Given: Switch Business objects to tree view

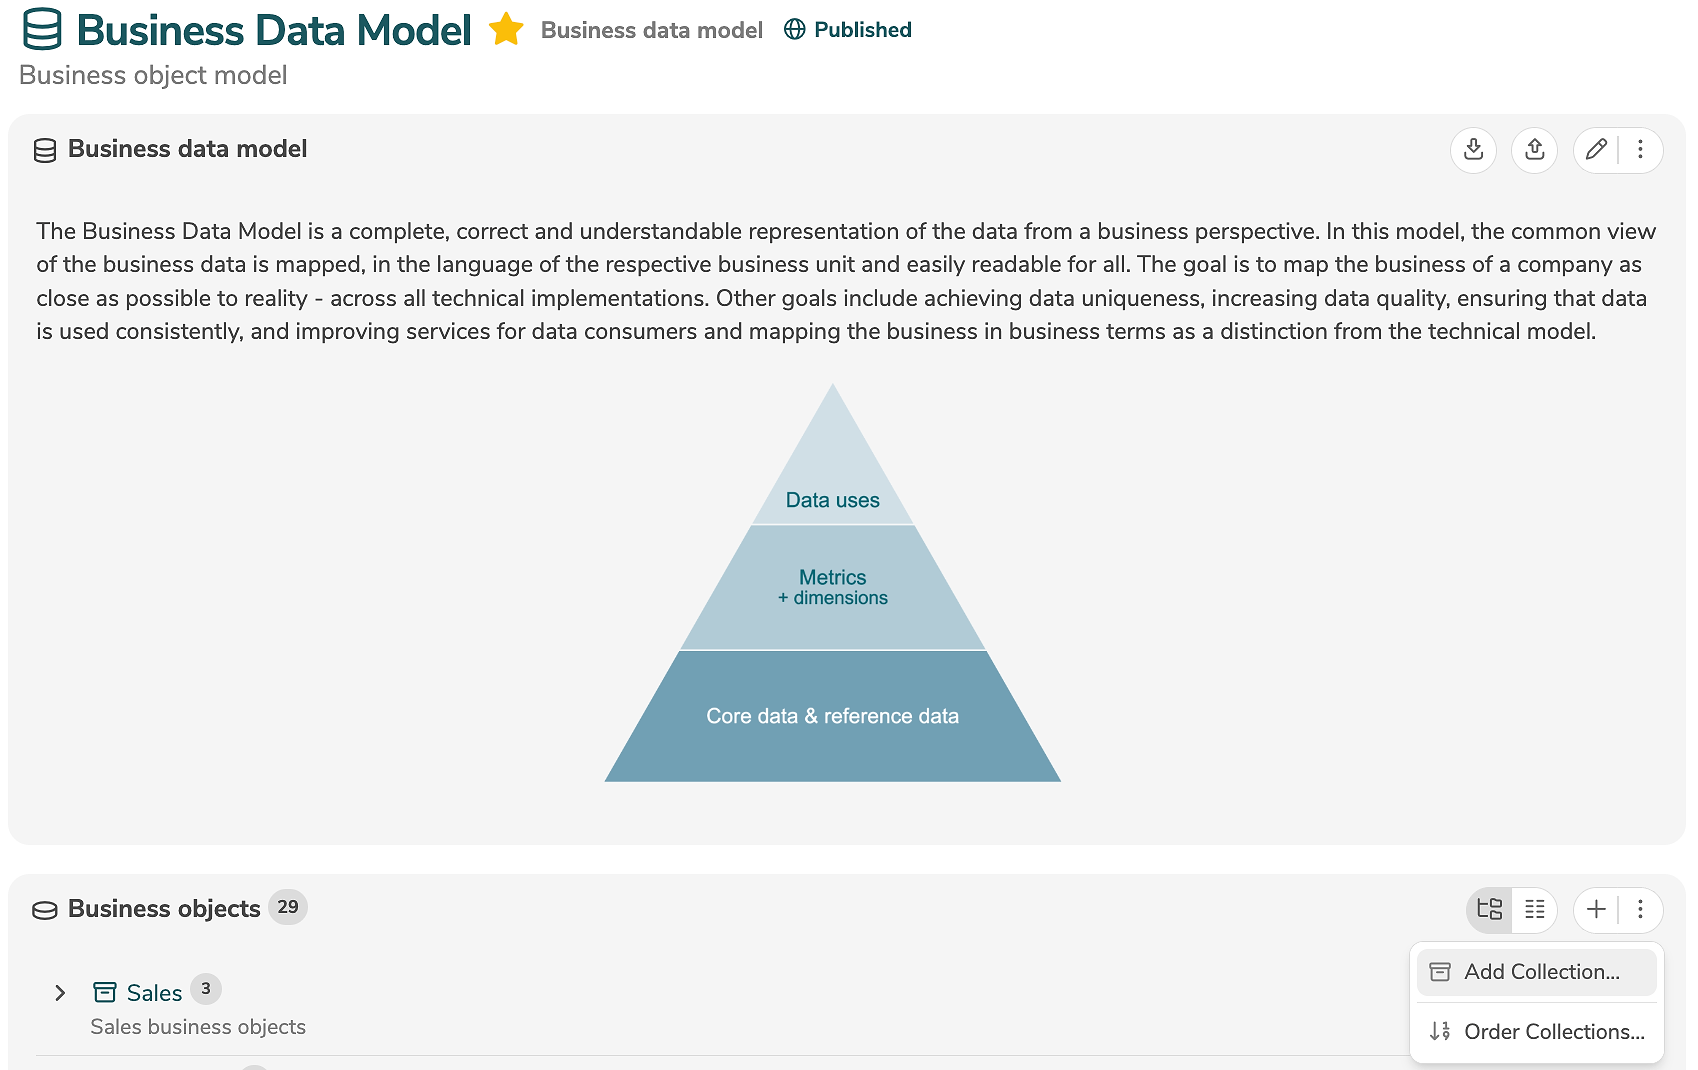Looking at the screenshot, I should point(1489,909).
